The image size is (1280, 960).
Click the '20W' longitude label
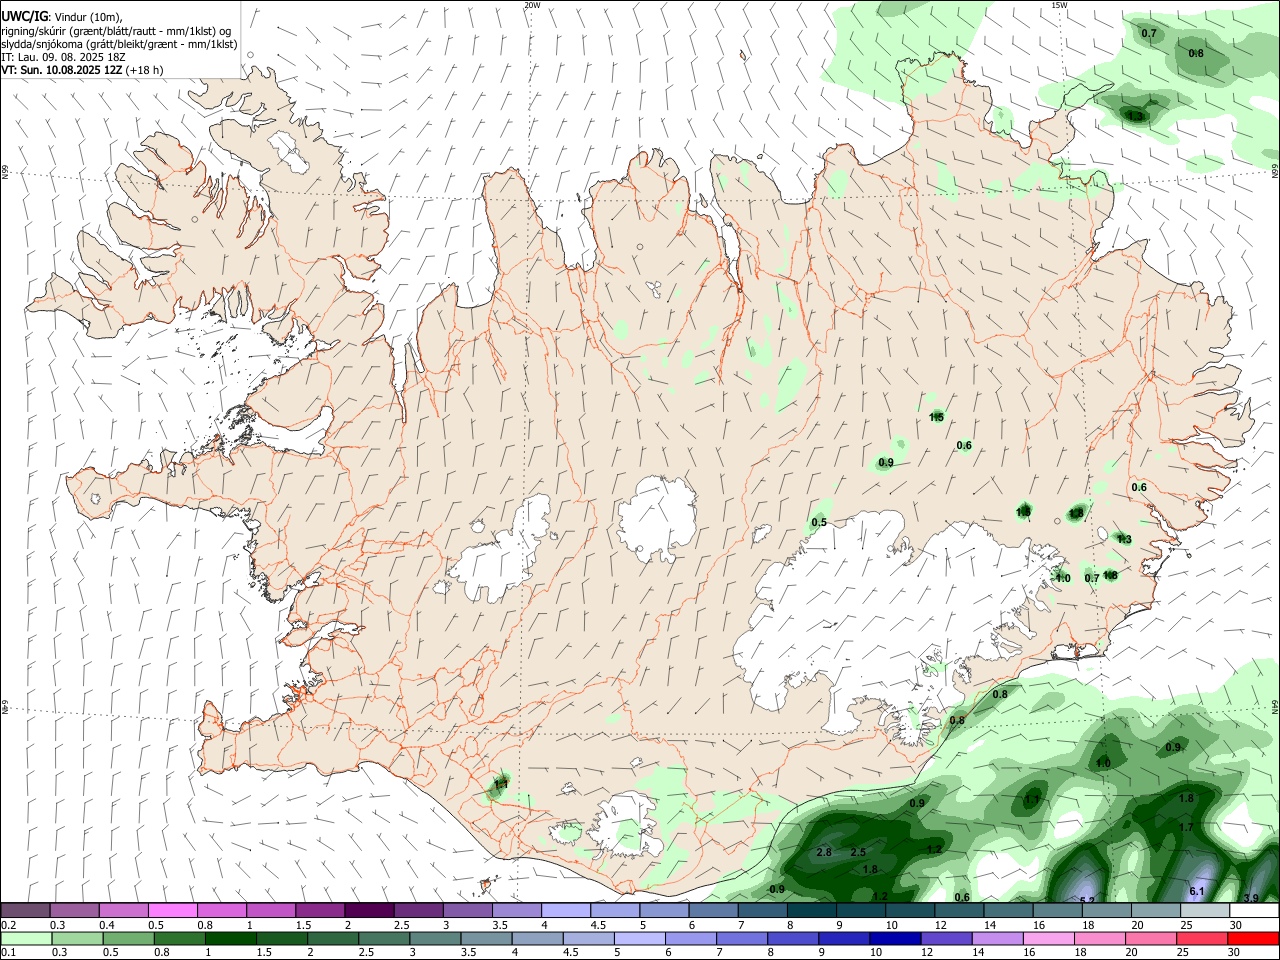pos(532,5)
